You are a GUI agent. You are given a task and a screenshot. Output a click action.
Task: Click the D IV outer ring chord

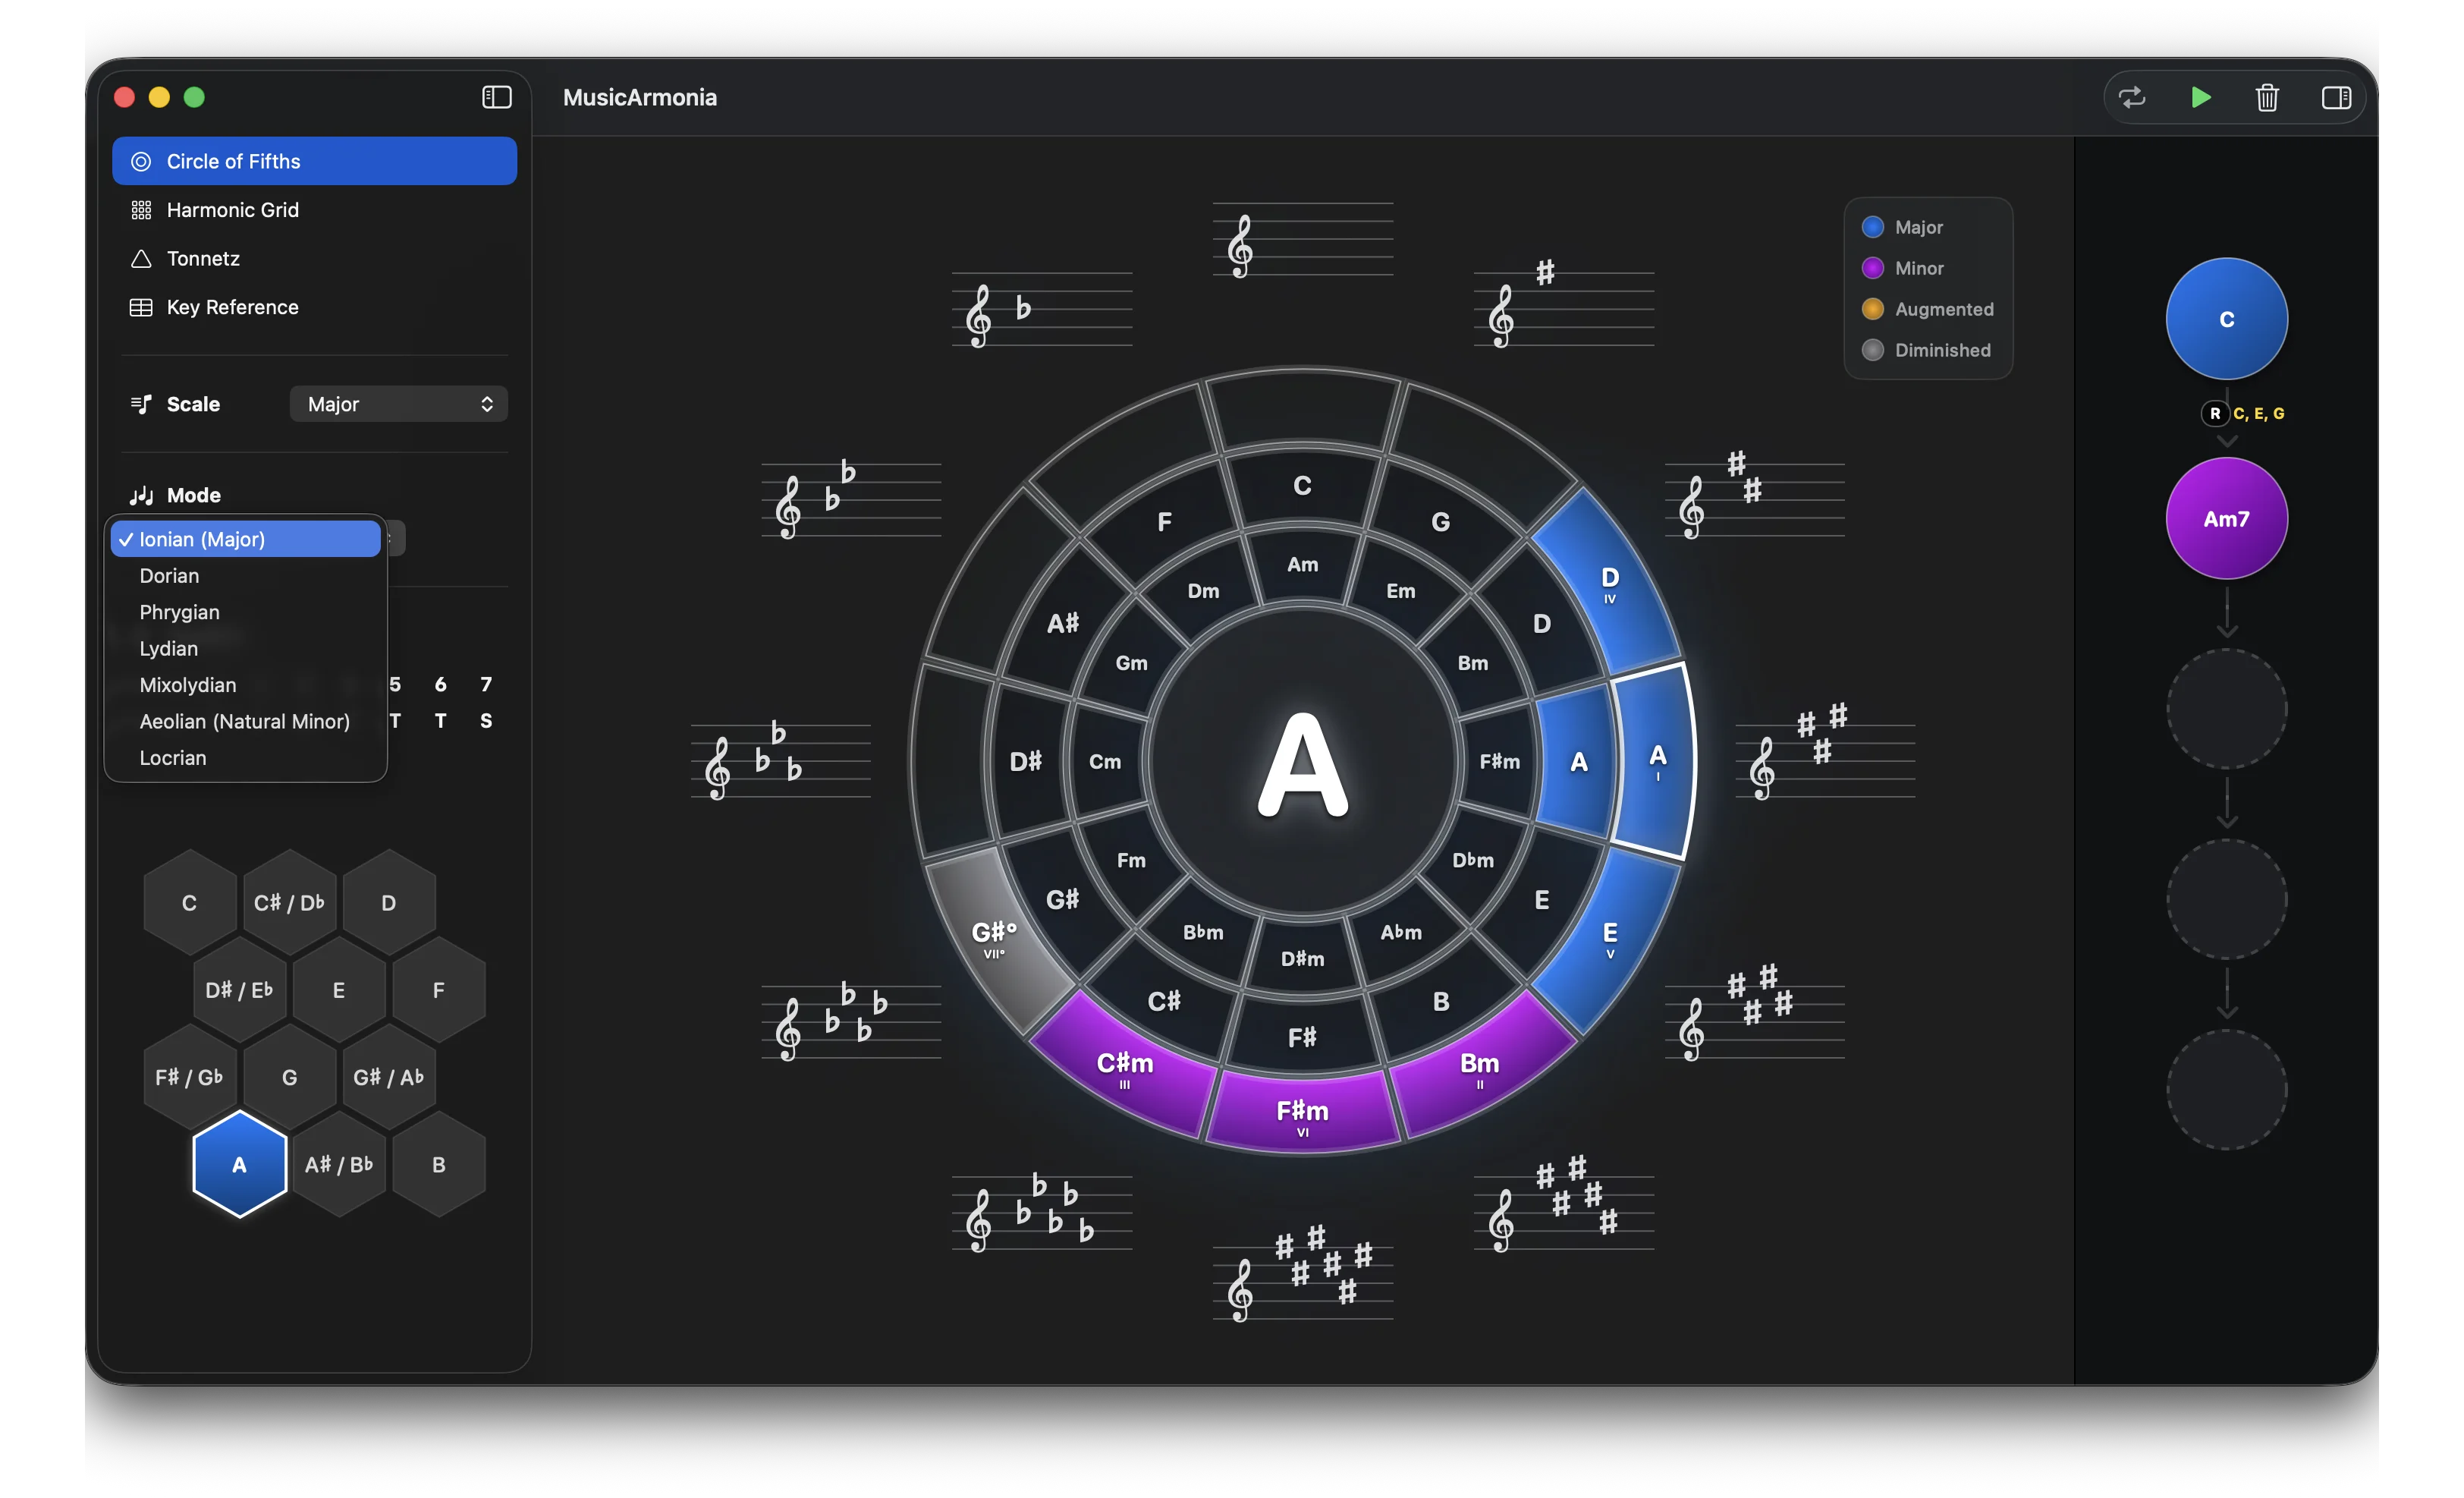coord(1608,584)
